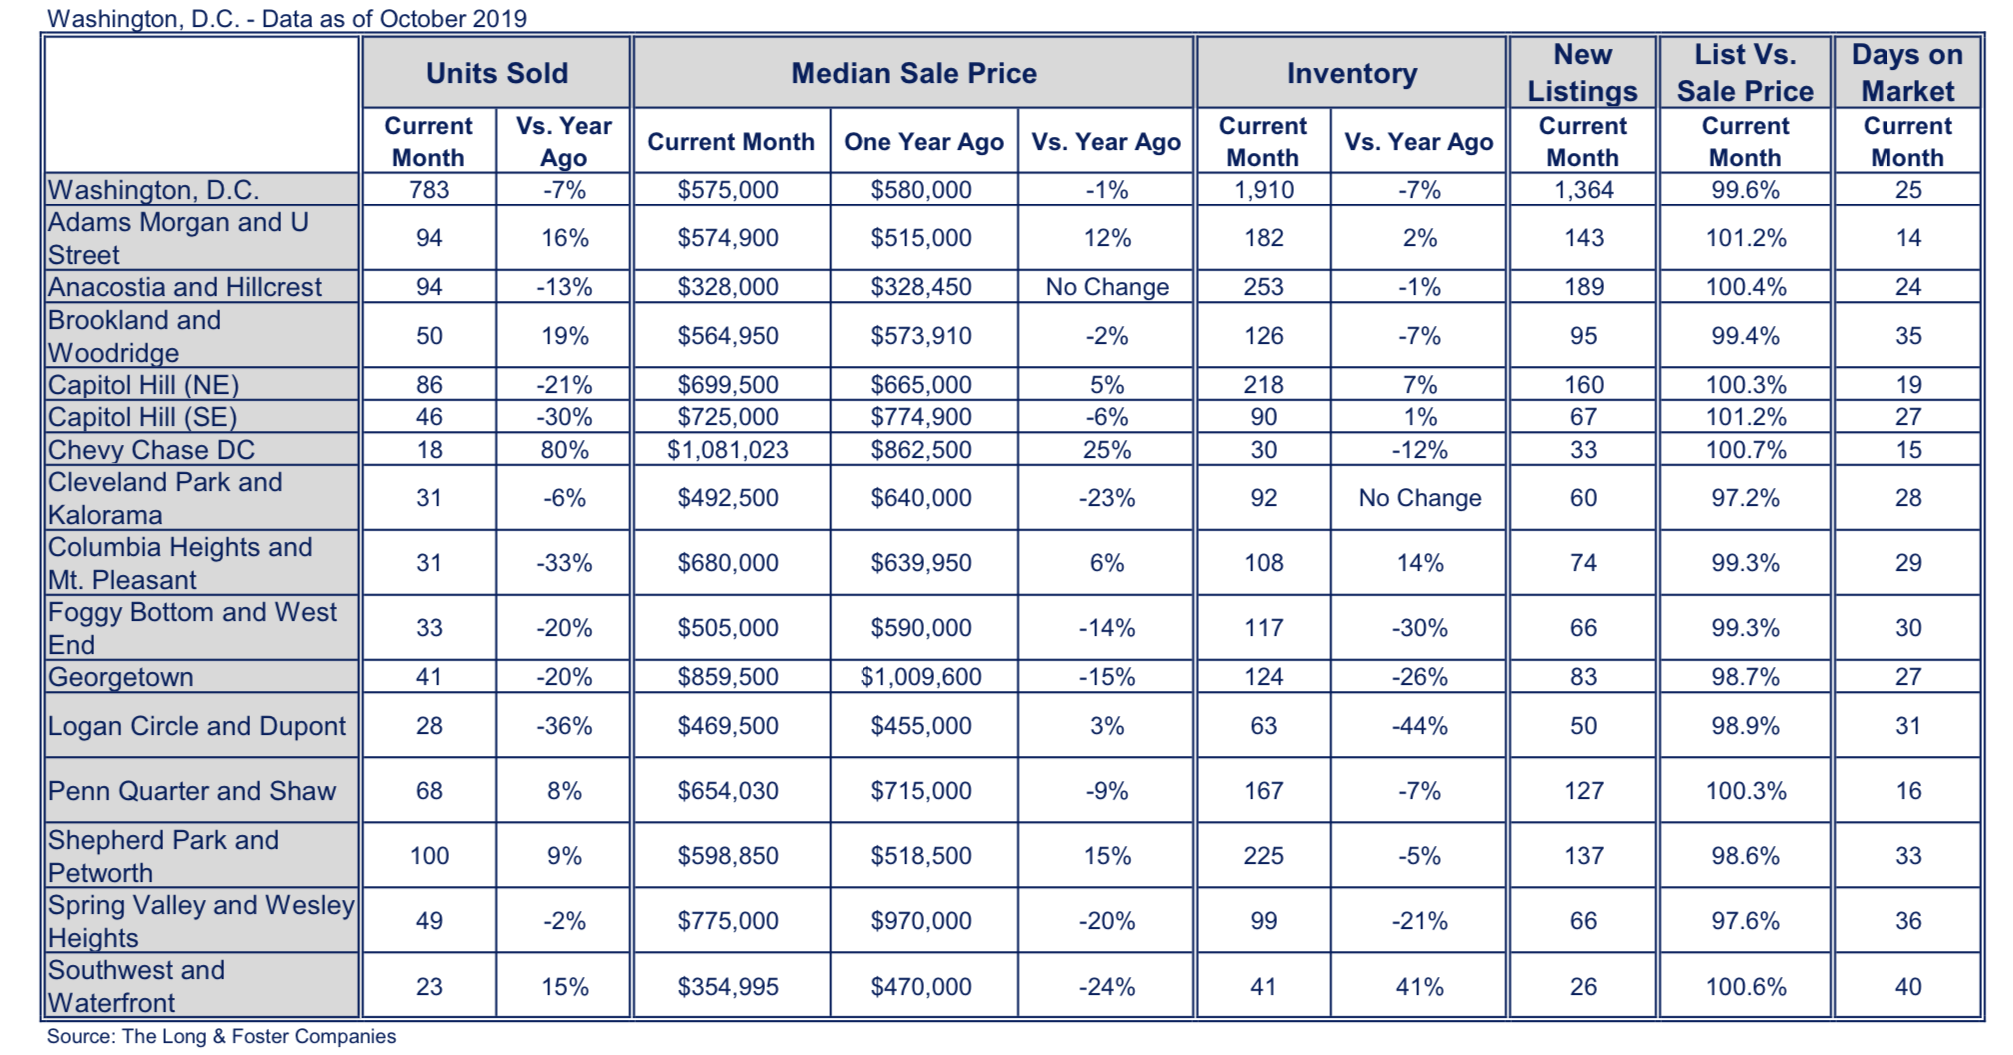Select the Days on Market header
This screenshot has height=1055, width=2013.
click(1907, 73)
